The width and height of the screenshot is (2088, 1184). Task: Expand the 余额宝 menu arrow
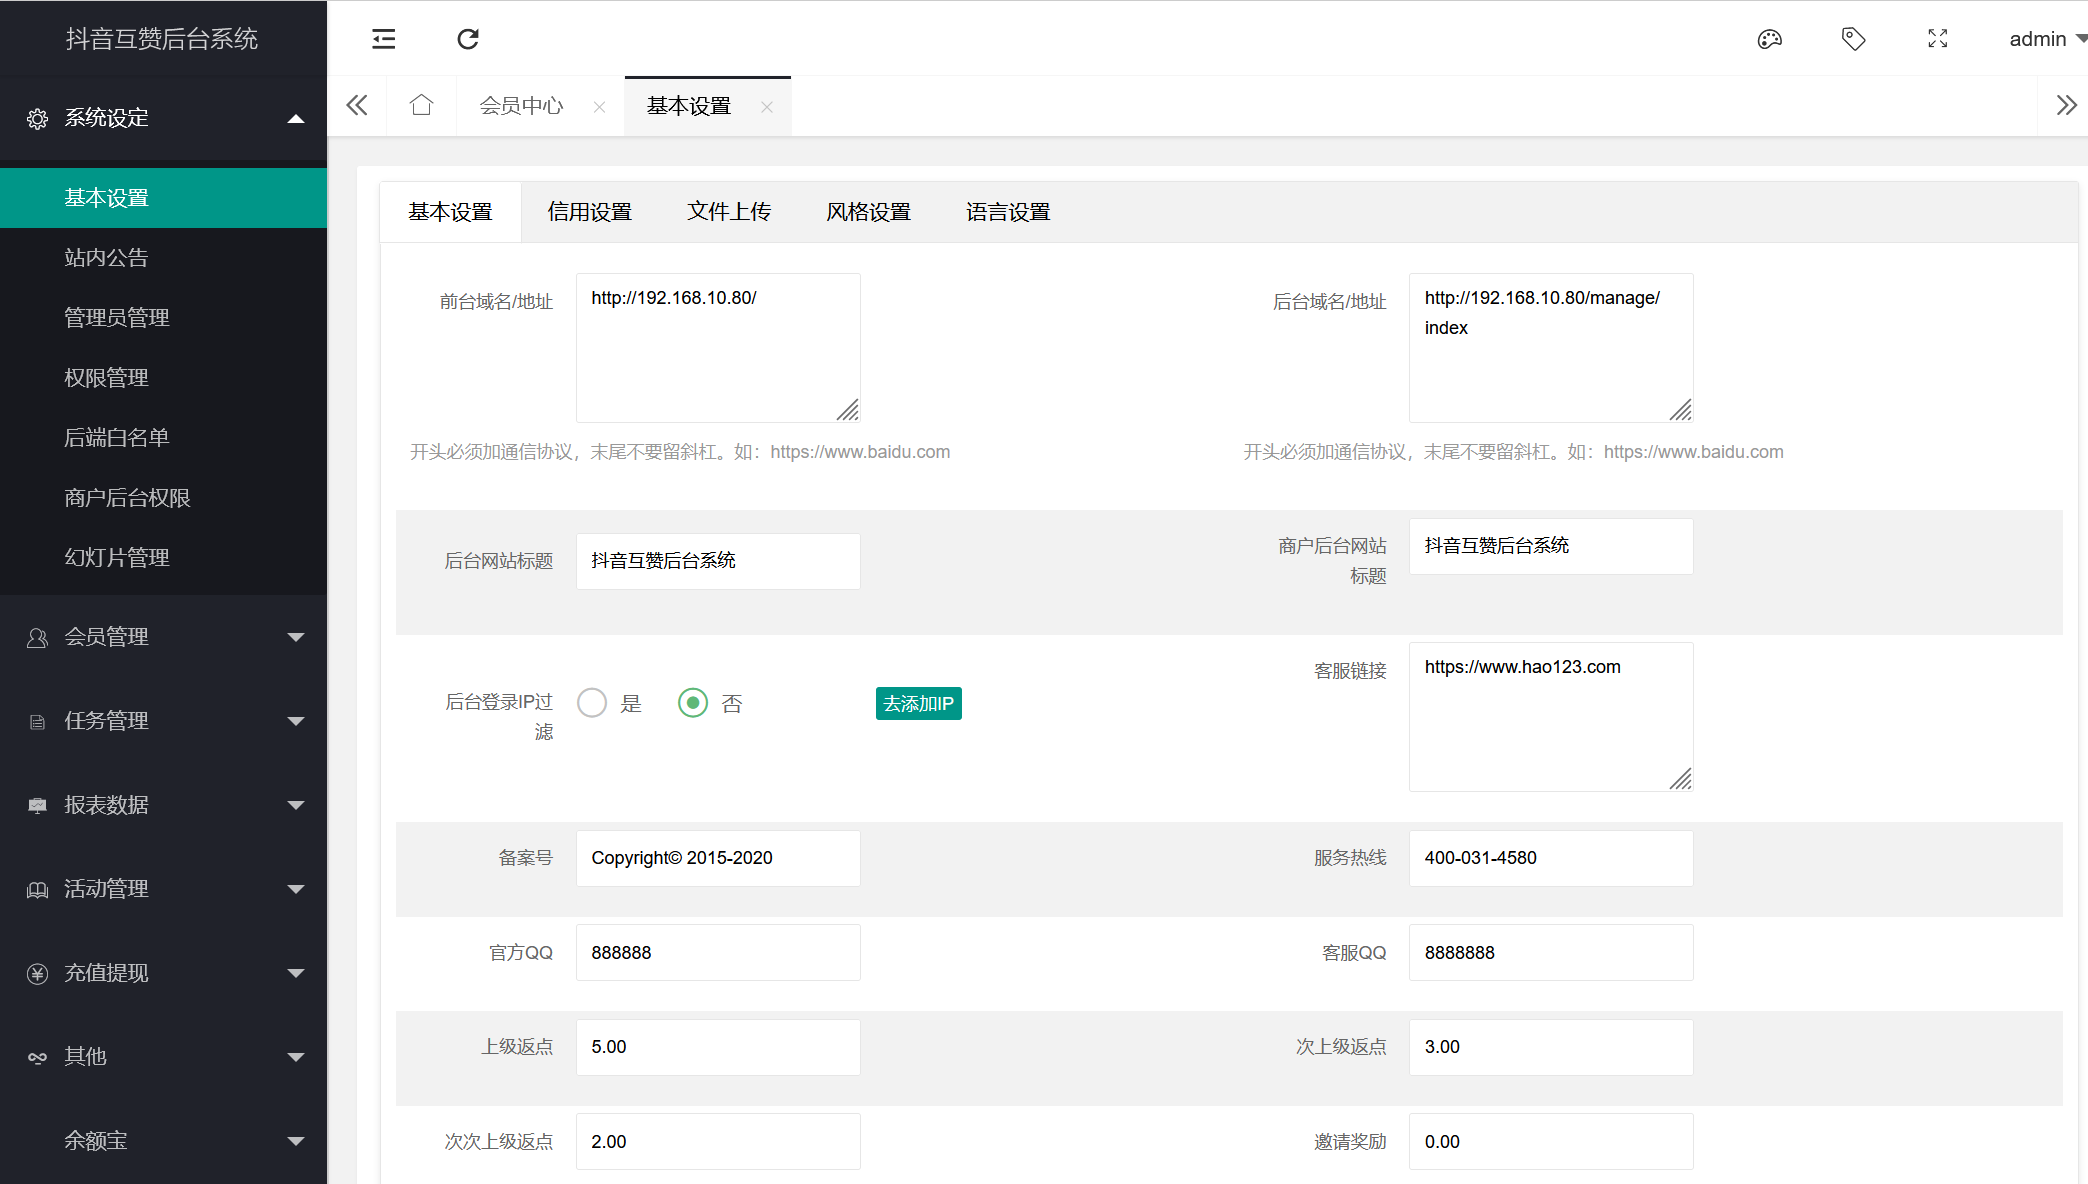(296, 1142)
